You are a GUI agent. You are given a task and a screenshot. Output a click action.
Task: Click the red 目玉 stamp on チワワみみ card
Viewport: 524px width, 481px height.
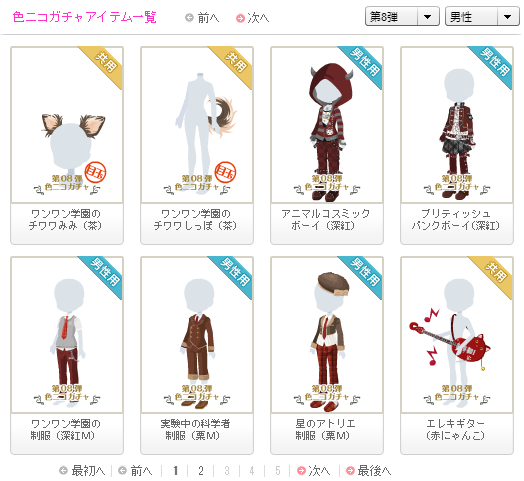(x=95, y=172)
